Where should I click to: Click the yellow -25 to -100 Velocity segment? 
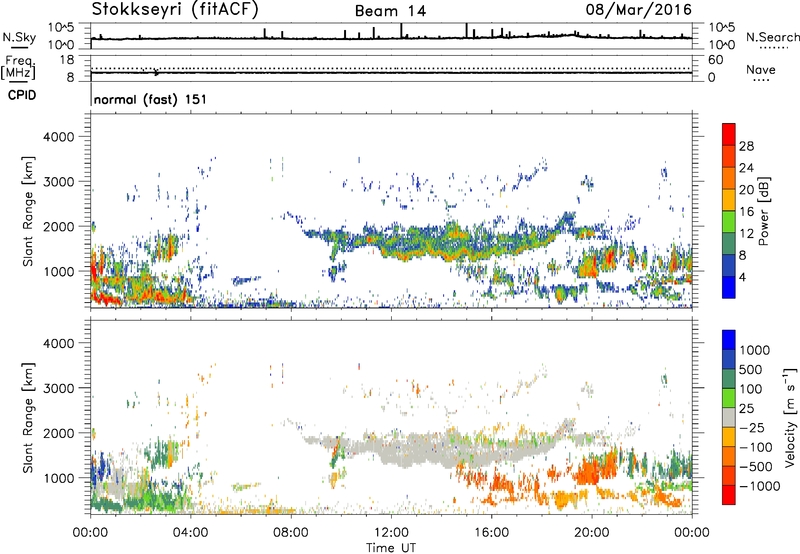[x=729, y=437]
